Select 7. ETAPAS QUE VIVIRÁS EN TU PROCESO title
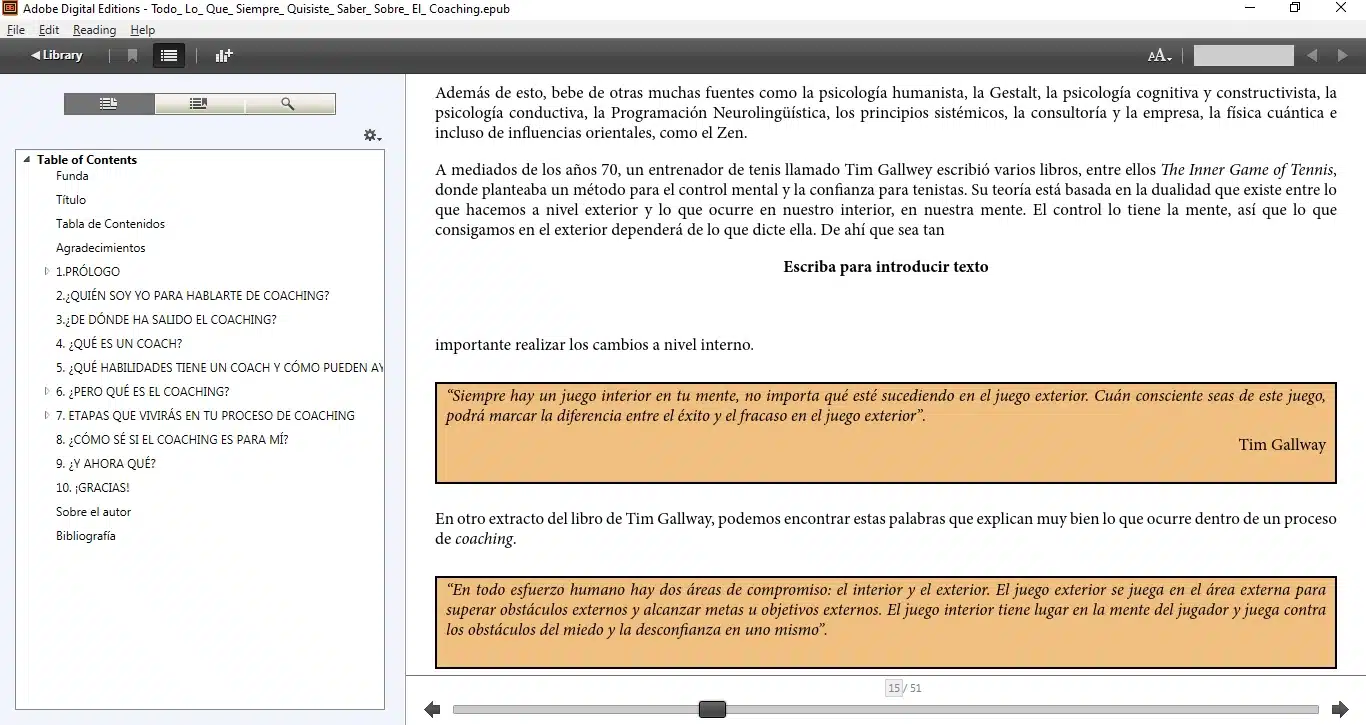Image resolution: width=1366 pixels, height=725 pixels. [205, 416]
